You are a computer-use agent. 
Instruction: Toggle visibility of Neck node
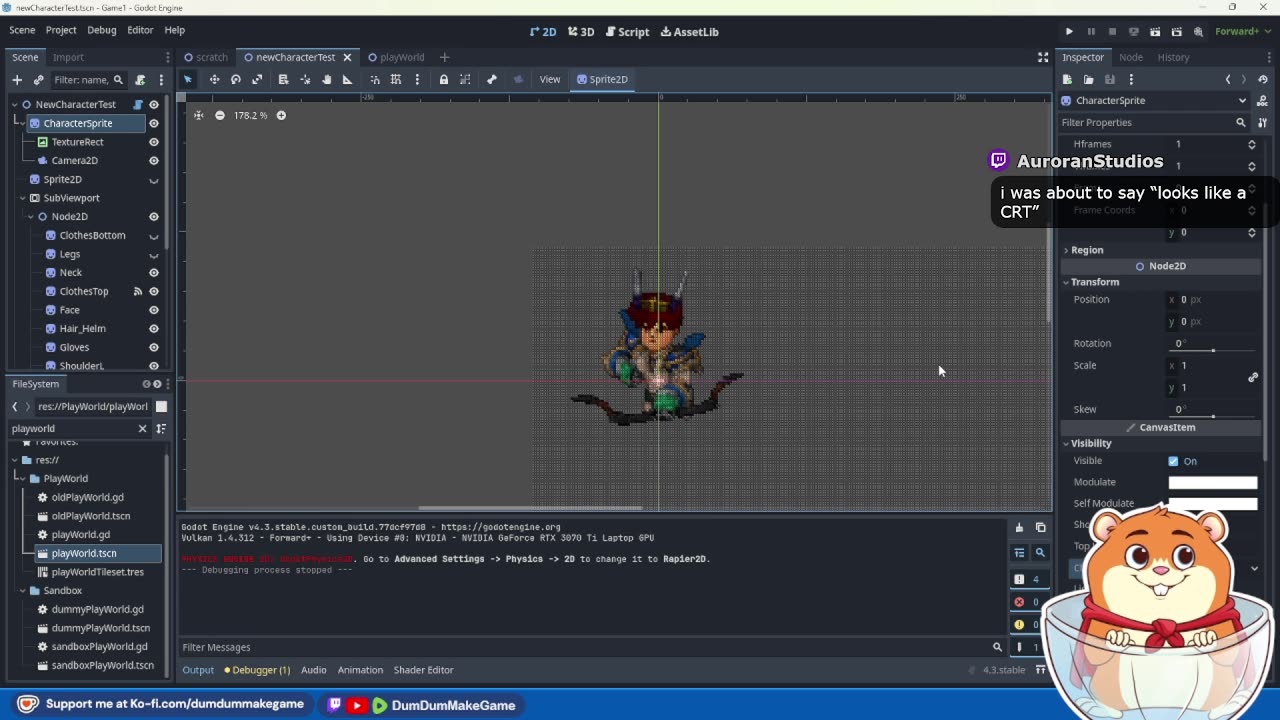click(x=154, y=272)
